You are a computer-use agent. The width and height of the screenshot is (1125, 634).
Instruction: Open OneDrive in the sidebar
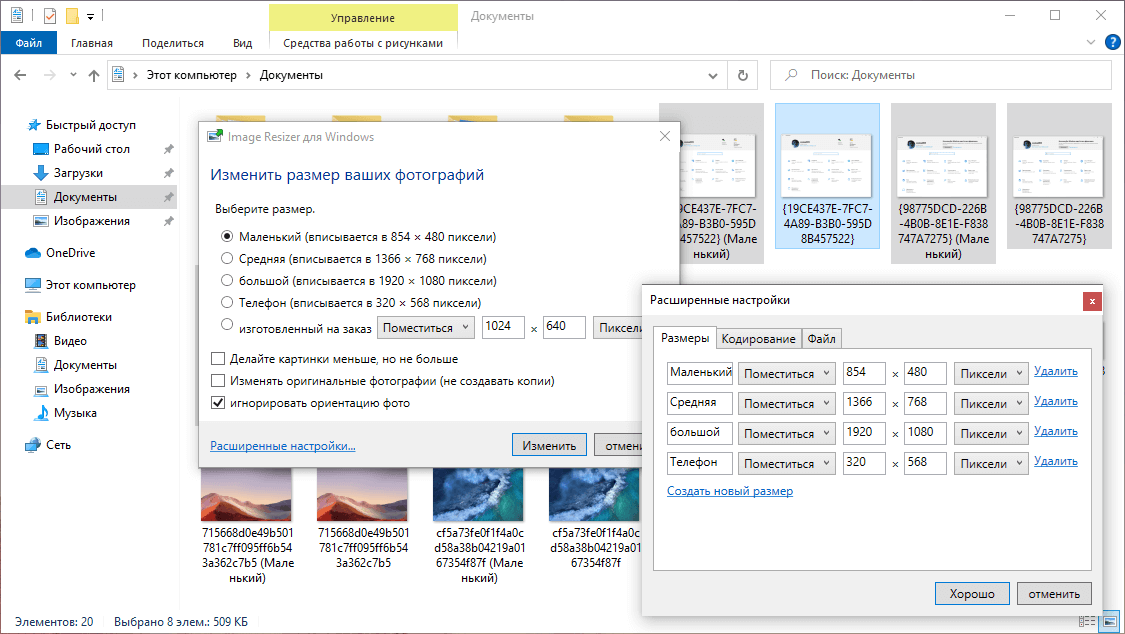pyautogui.click(x=69, y=252)
